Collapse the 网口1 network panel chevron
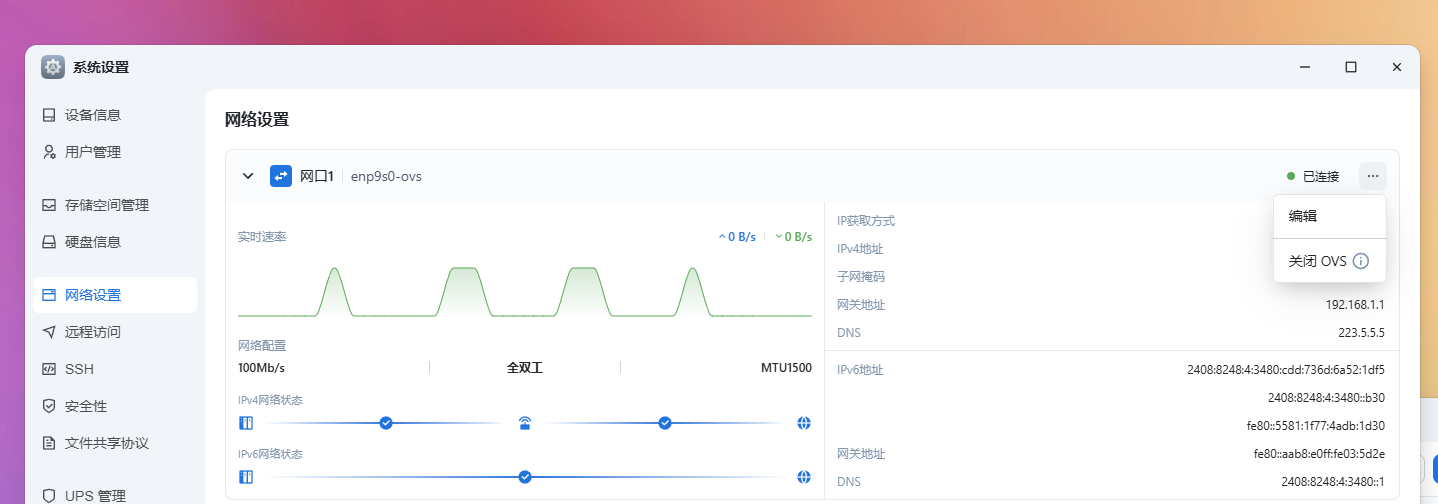The image size is (1438, 504). pos(248,176)
